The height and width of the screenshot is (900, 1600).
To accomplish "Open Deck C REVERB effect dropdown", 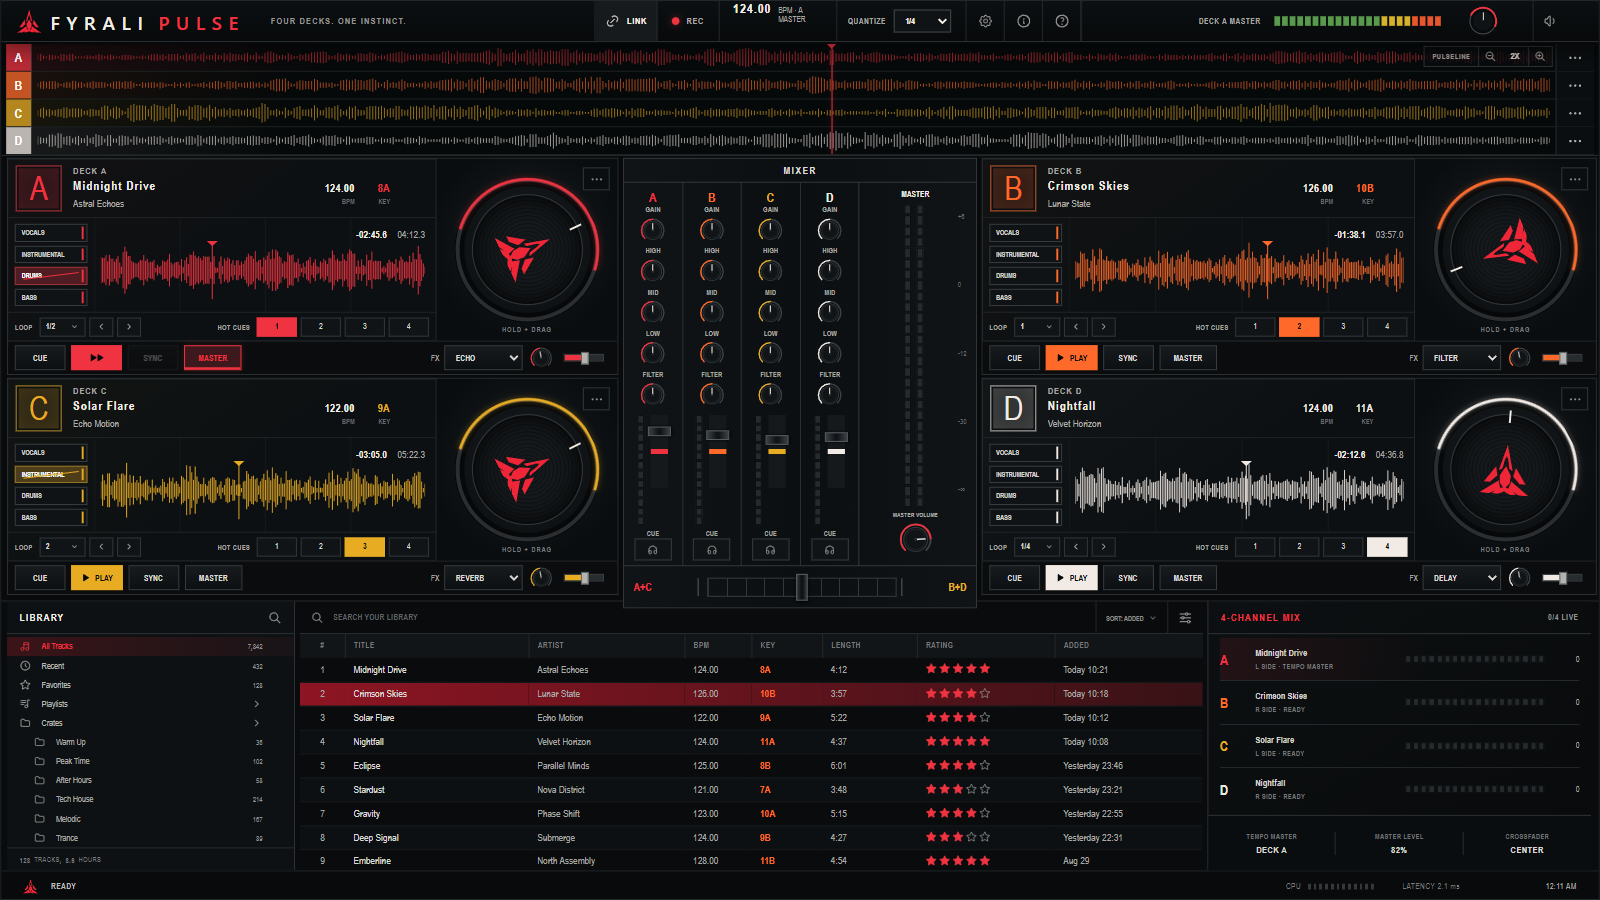I will pos(484,578).
